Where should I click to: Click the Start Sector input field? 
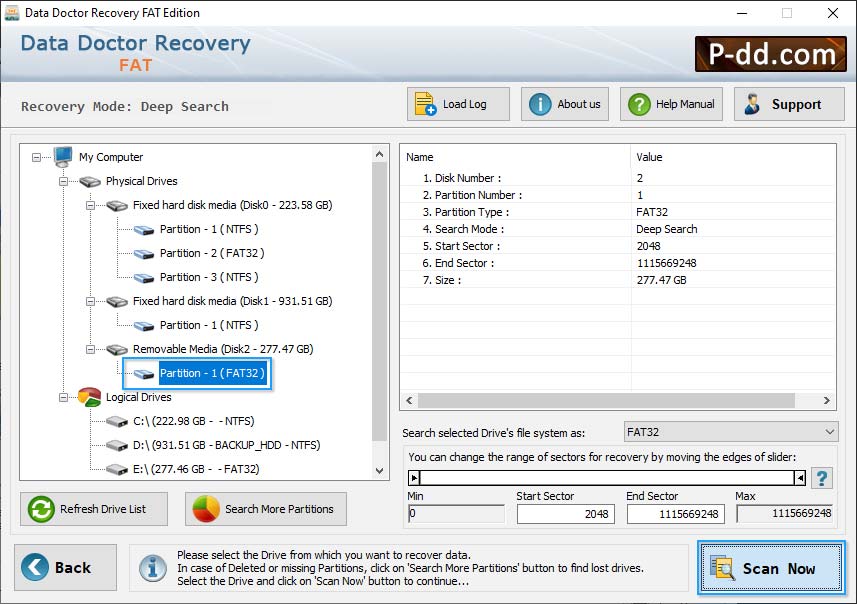point(566,514)
